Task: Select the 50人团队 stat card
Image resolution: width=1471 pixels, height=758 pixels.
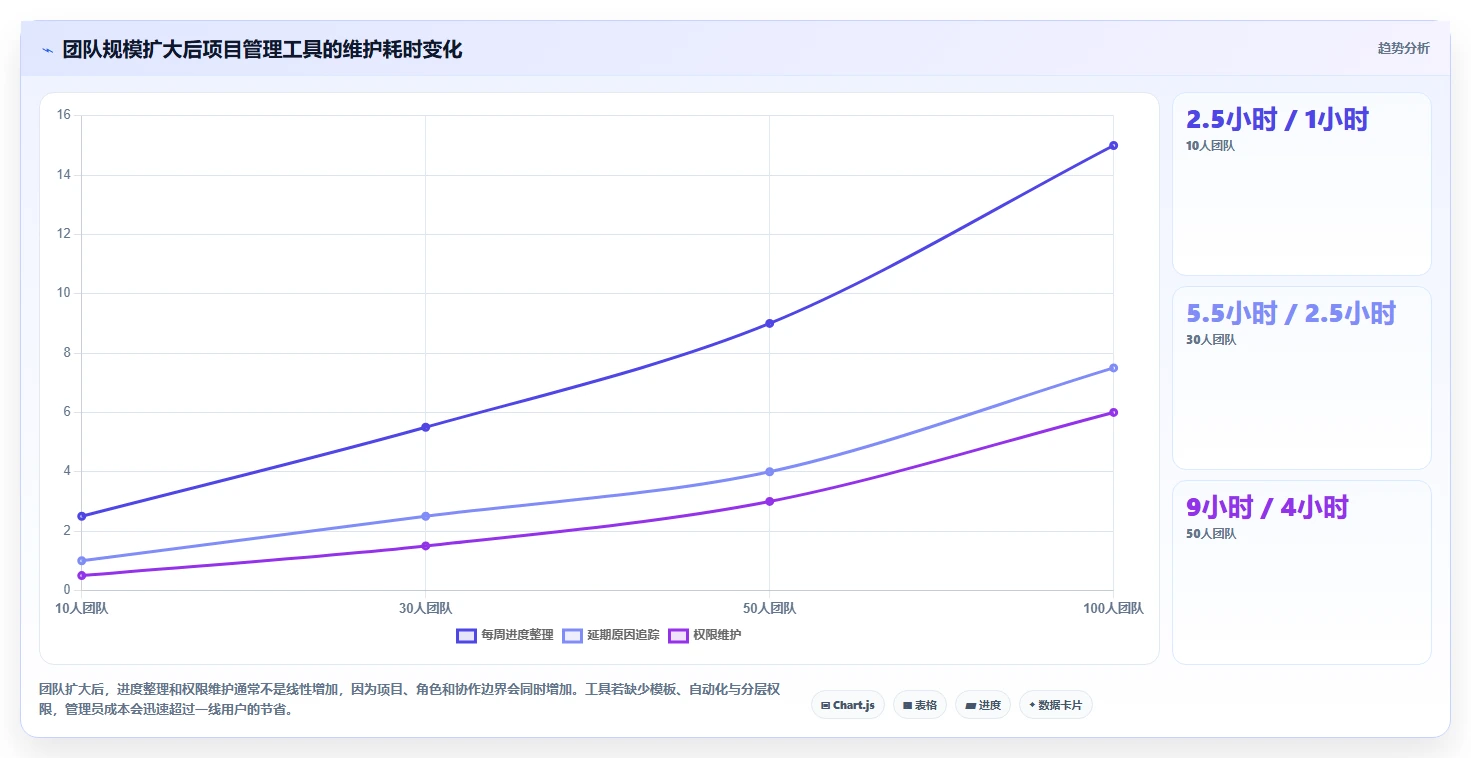Action: pyautogui.click(x=1301, y=572)
